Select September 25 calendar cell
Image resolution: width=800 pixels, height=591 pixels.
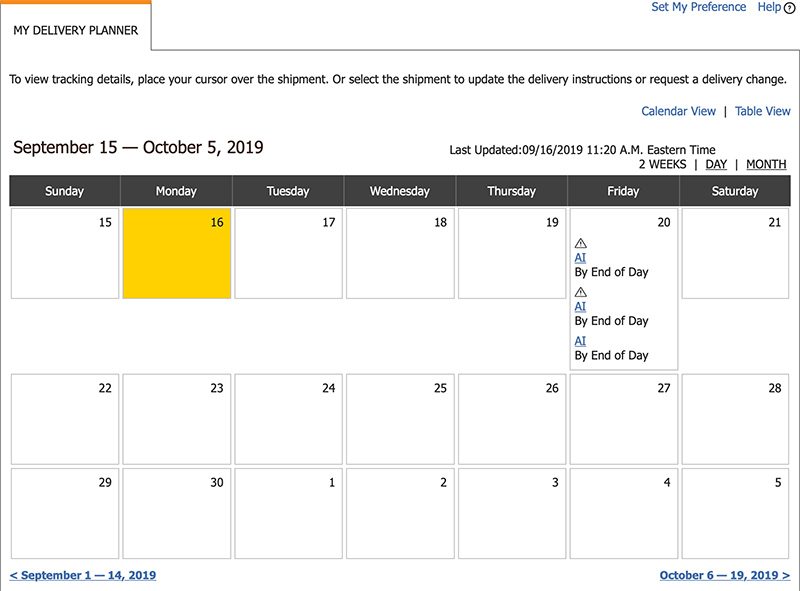(400, 419)
